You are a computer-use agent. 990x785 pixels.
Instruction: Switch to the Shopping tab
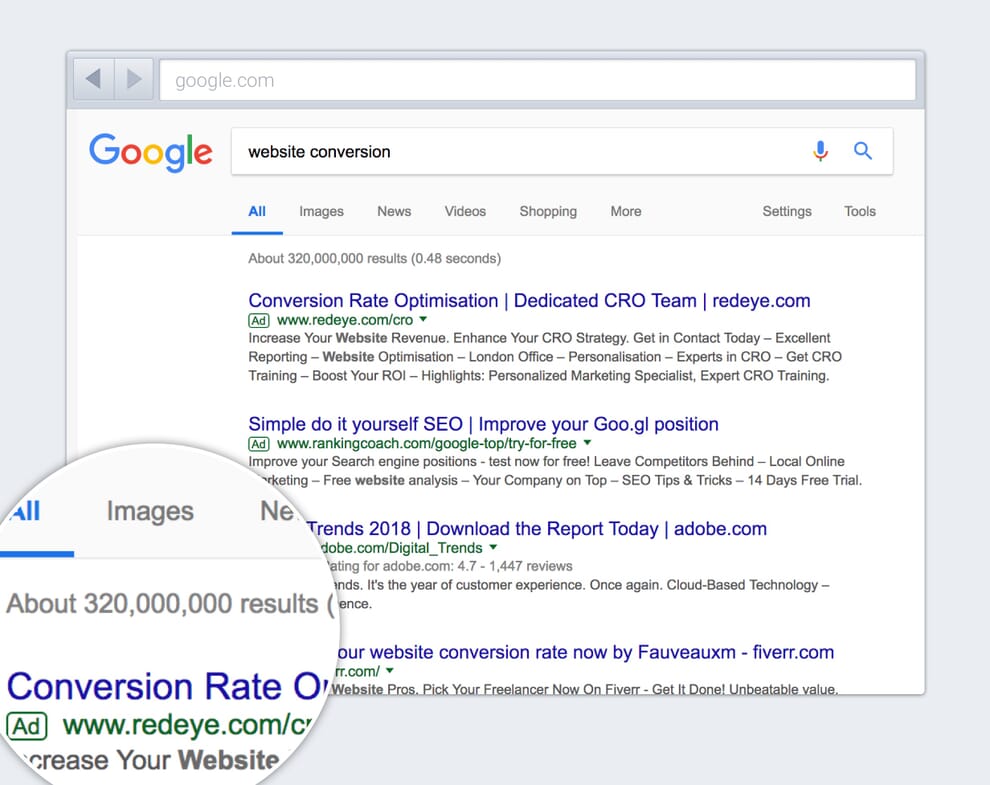pos(548,212)
